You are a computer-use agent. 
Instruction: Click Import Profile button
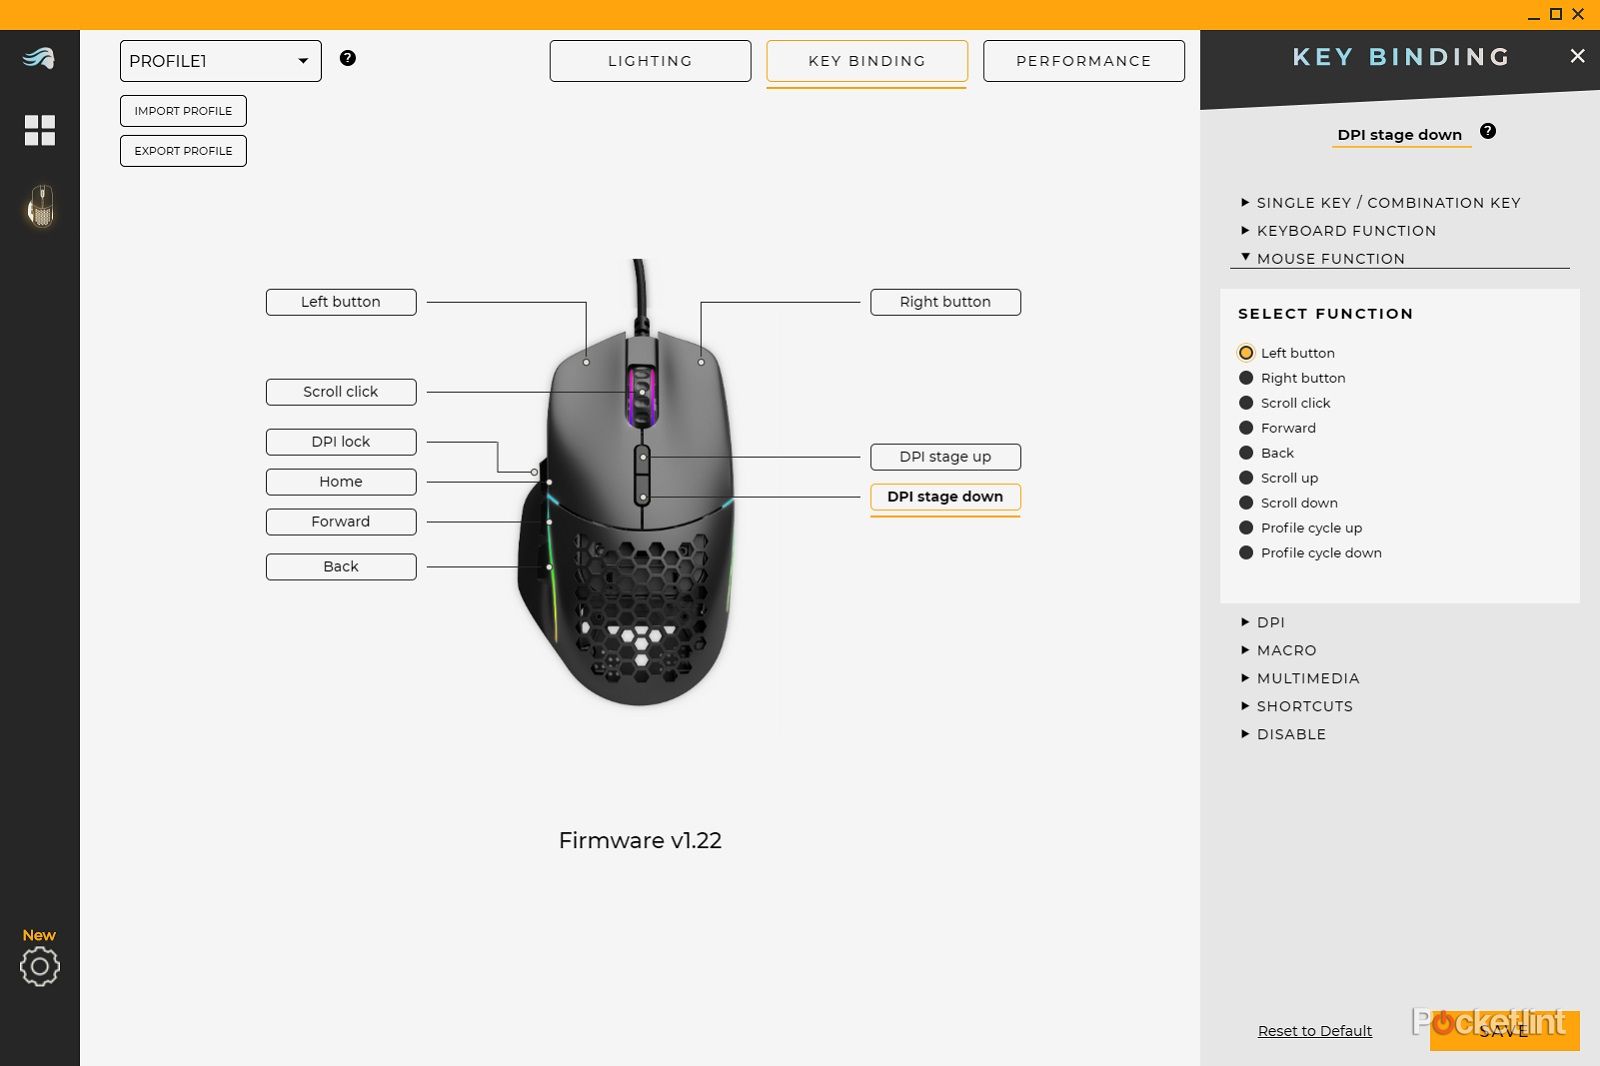183,111
